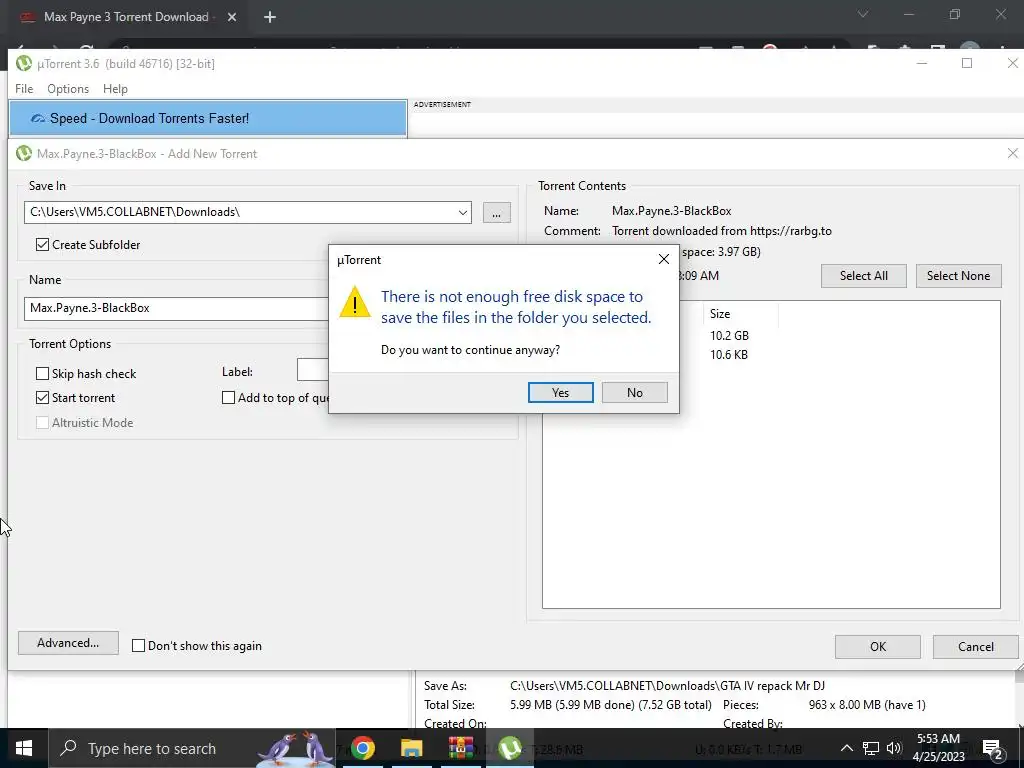Cancel the Add New Torrent dialog

[x=975, y=647]
